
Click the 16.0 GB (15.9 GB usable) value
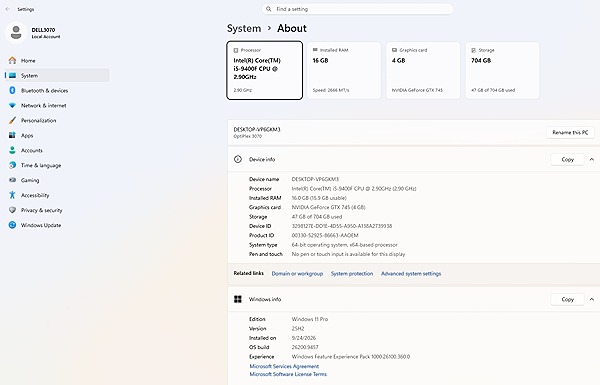319,198
